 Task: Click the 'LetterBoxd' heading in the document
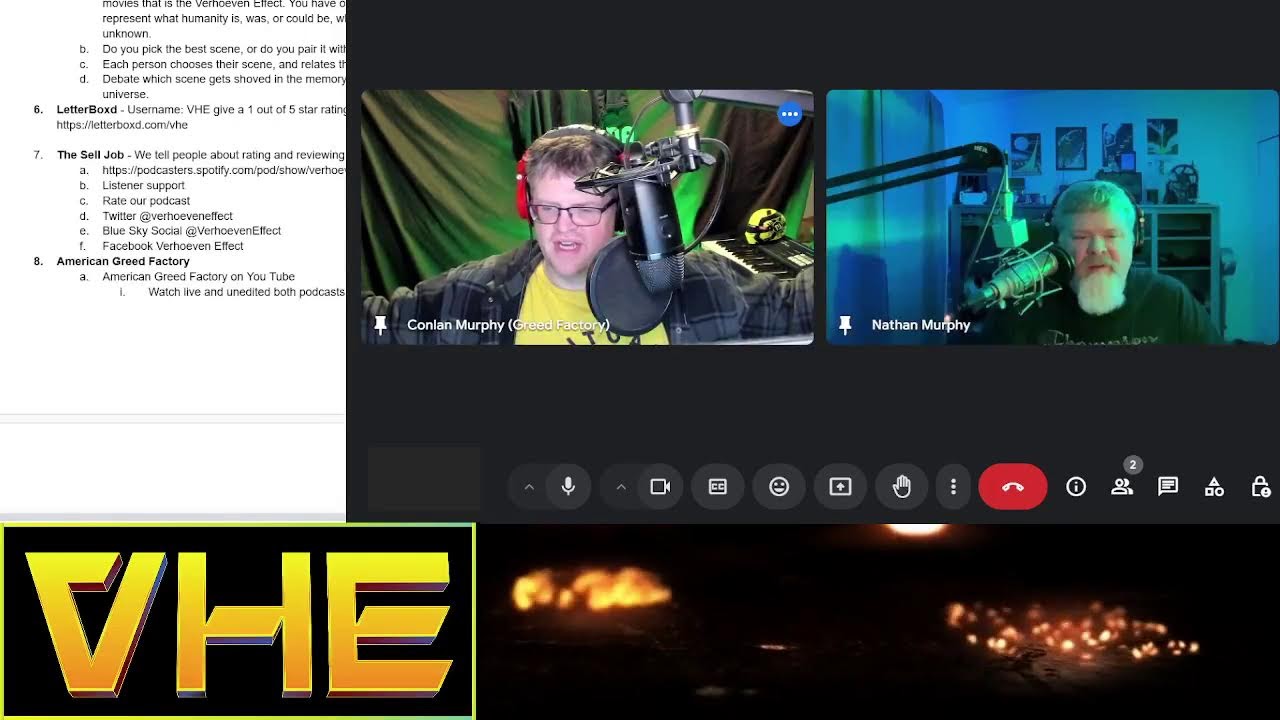click(x=87, y=110)
